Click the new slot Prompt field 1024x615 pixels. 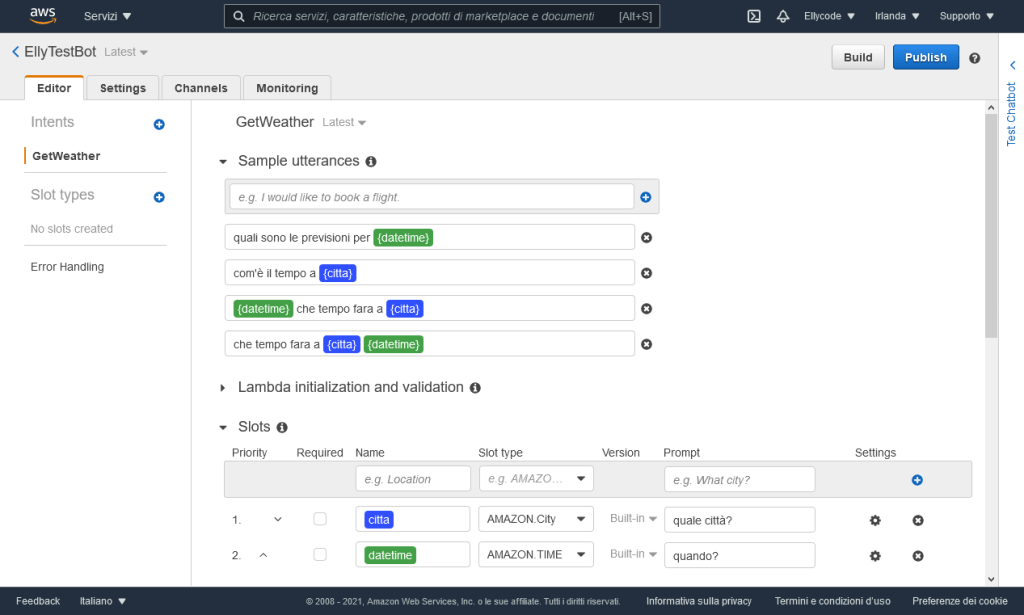(739, 479)
